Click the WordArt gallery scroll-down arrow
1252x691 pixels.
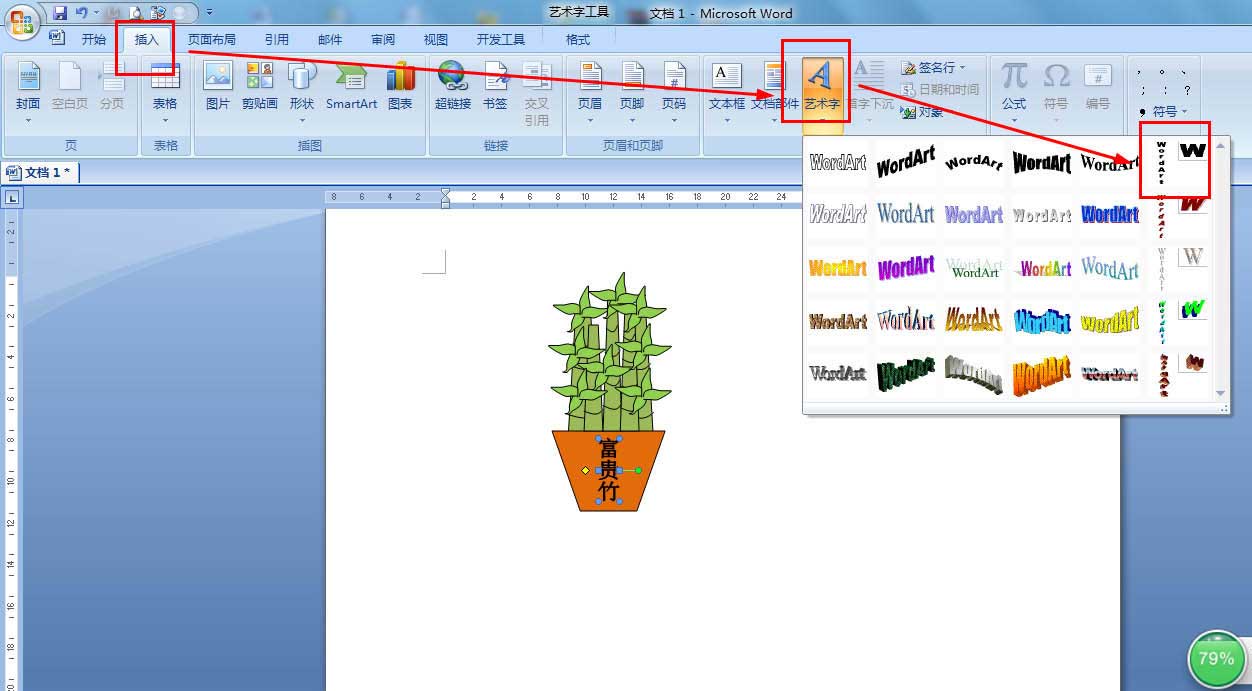(x=1221, y=393)
